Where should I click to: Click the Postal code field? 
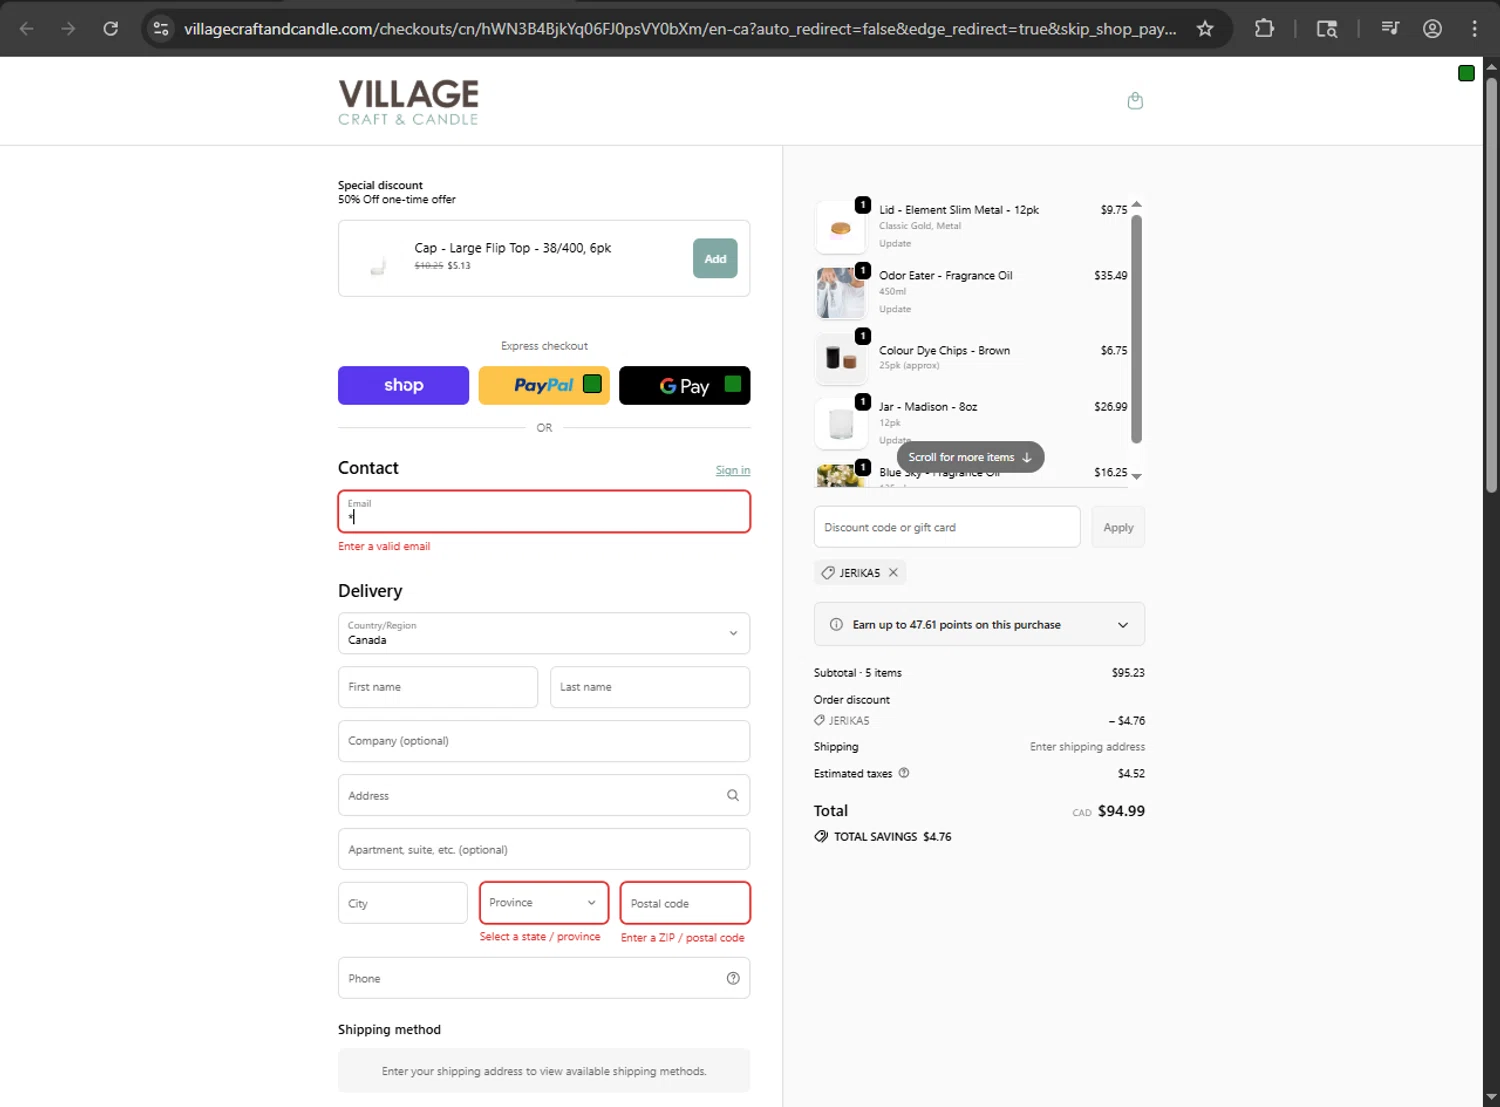click(x=685, y=903)
